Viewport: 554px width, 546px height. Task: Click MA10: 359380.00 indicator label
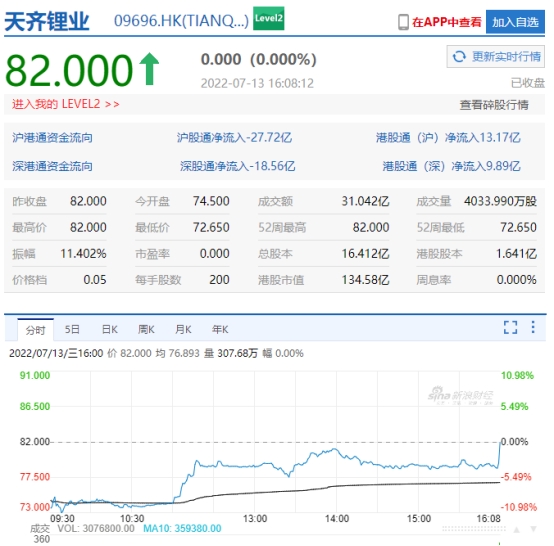(182, 528)
